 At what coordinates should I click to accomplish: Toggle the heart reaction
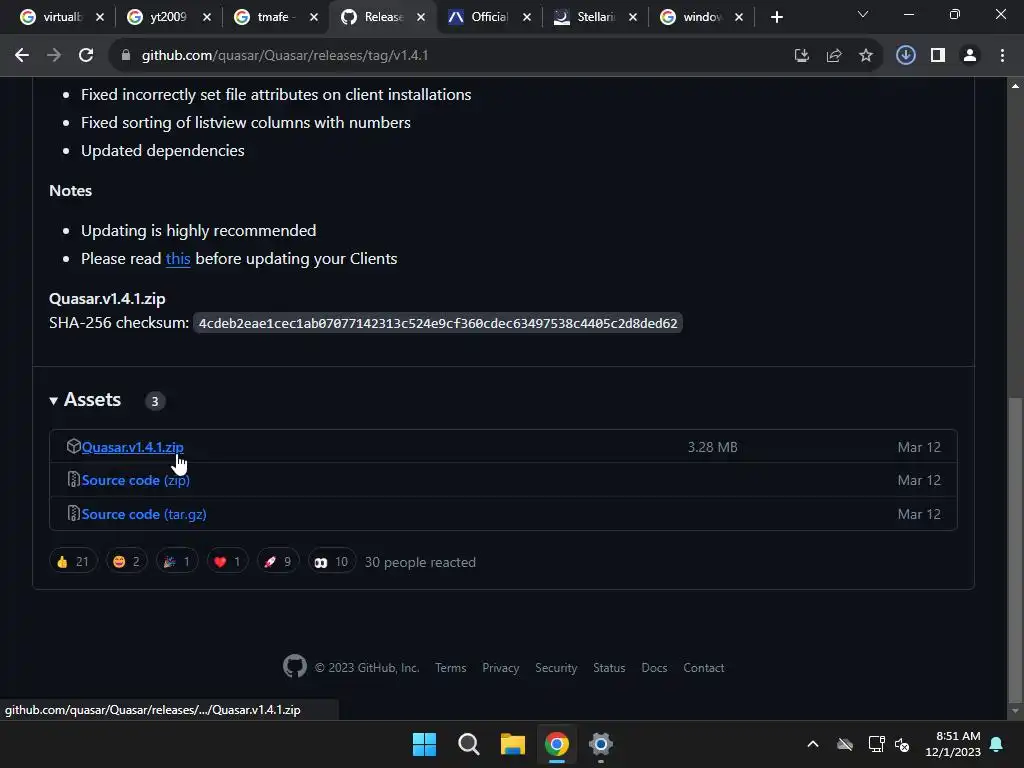pyautogui.click(x=227, y=562)
